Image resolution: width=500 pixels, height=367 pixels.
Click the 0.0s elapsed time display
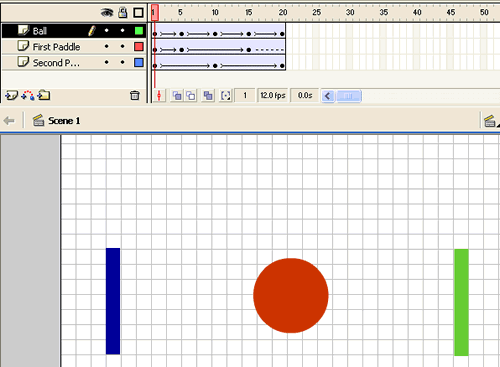(x=305, y=96)
